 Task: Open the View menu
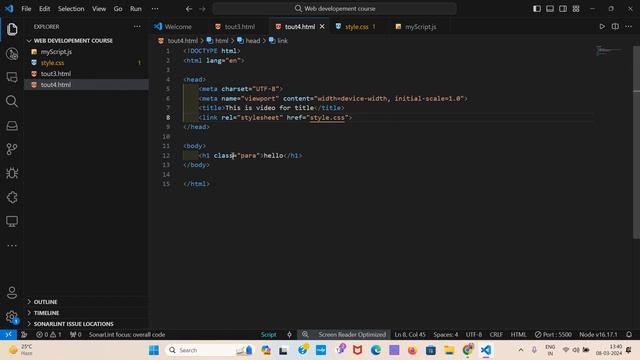tap(99, 9)
